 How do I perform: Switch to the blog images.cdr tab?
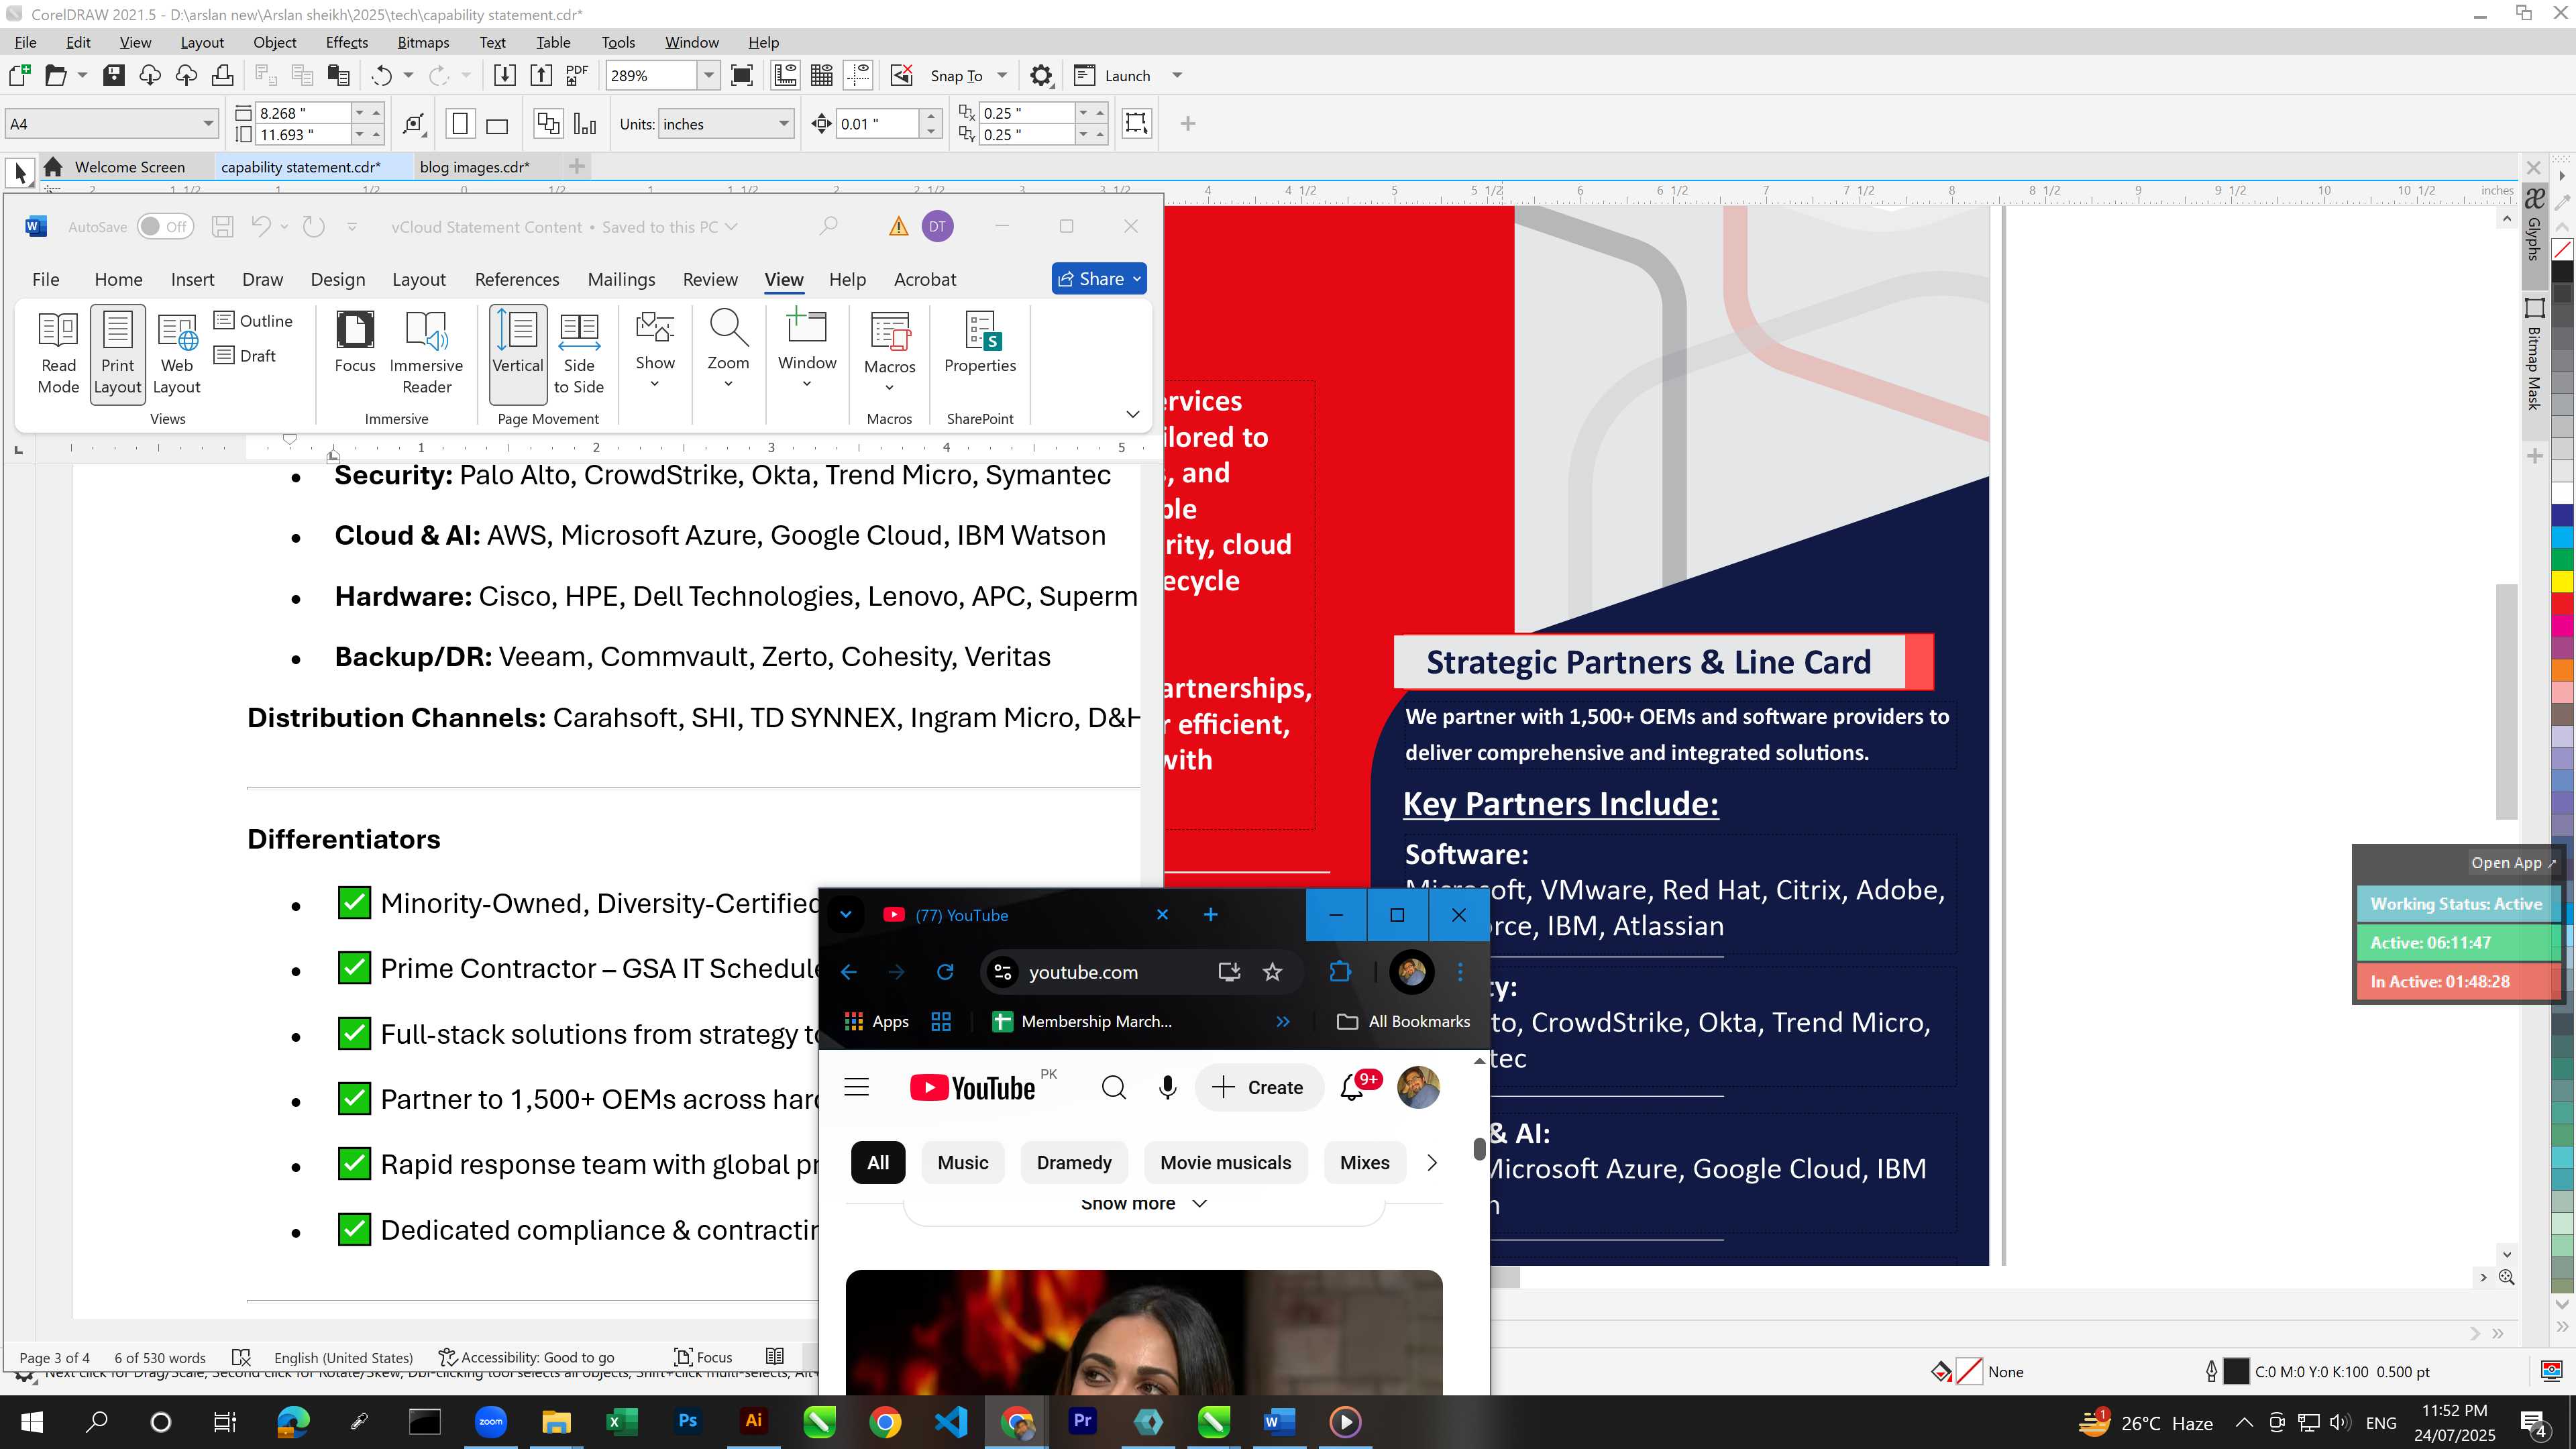tap(474, 167)
